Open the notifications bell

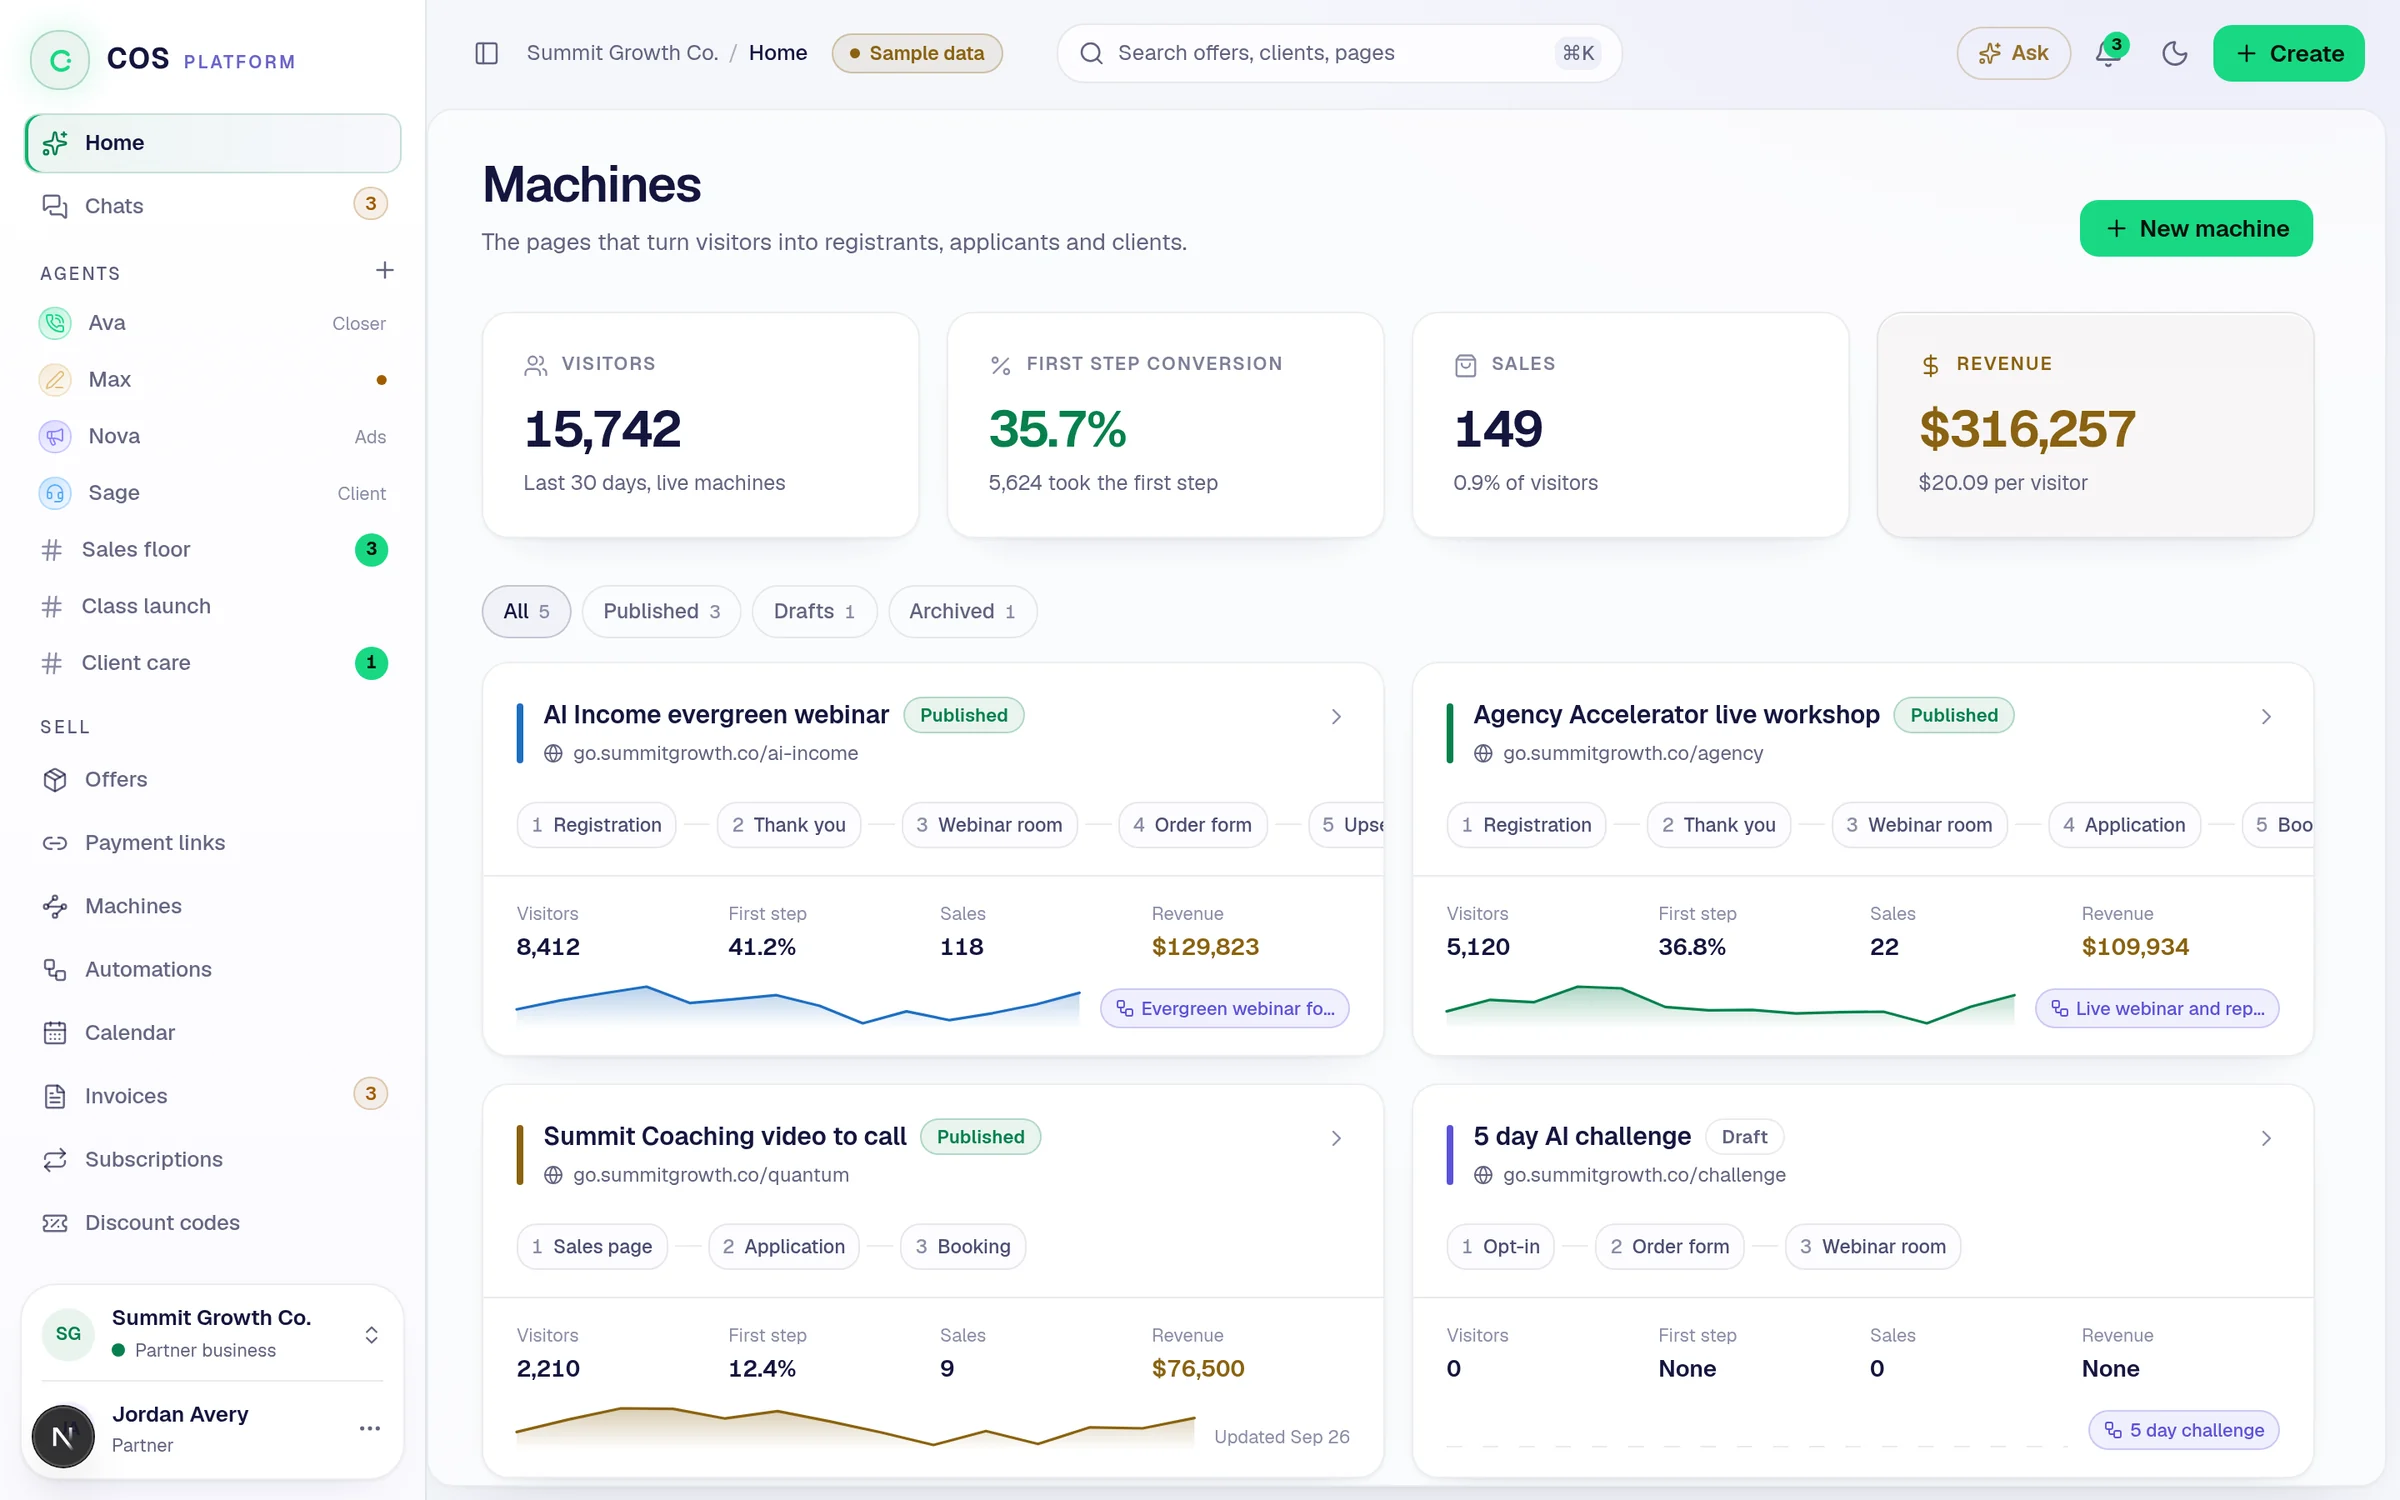[x=2108, y=53]
